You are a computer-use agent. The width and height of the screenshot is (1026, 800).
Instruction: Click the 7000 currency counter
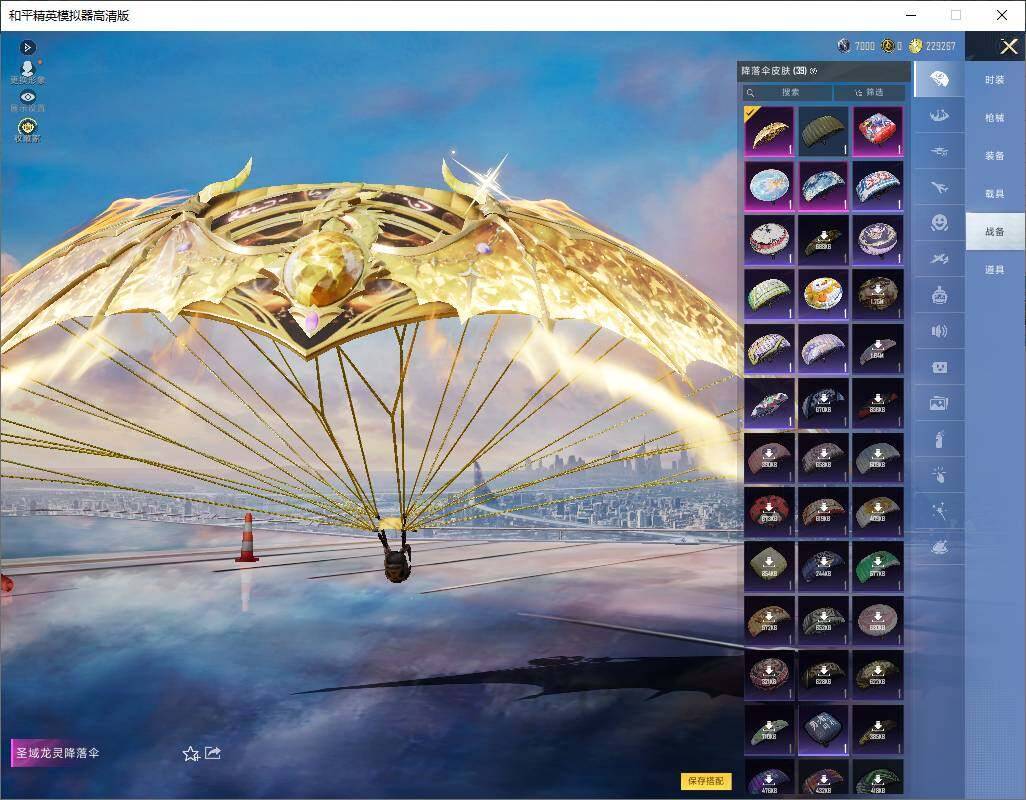[x=856, y=46]
